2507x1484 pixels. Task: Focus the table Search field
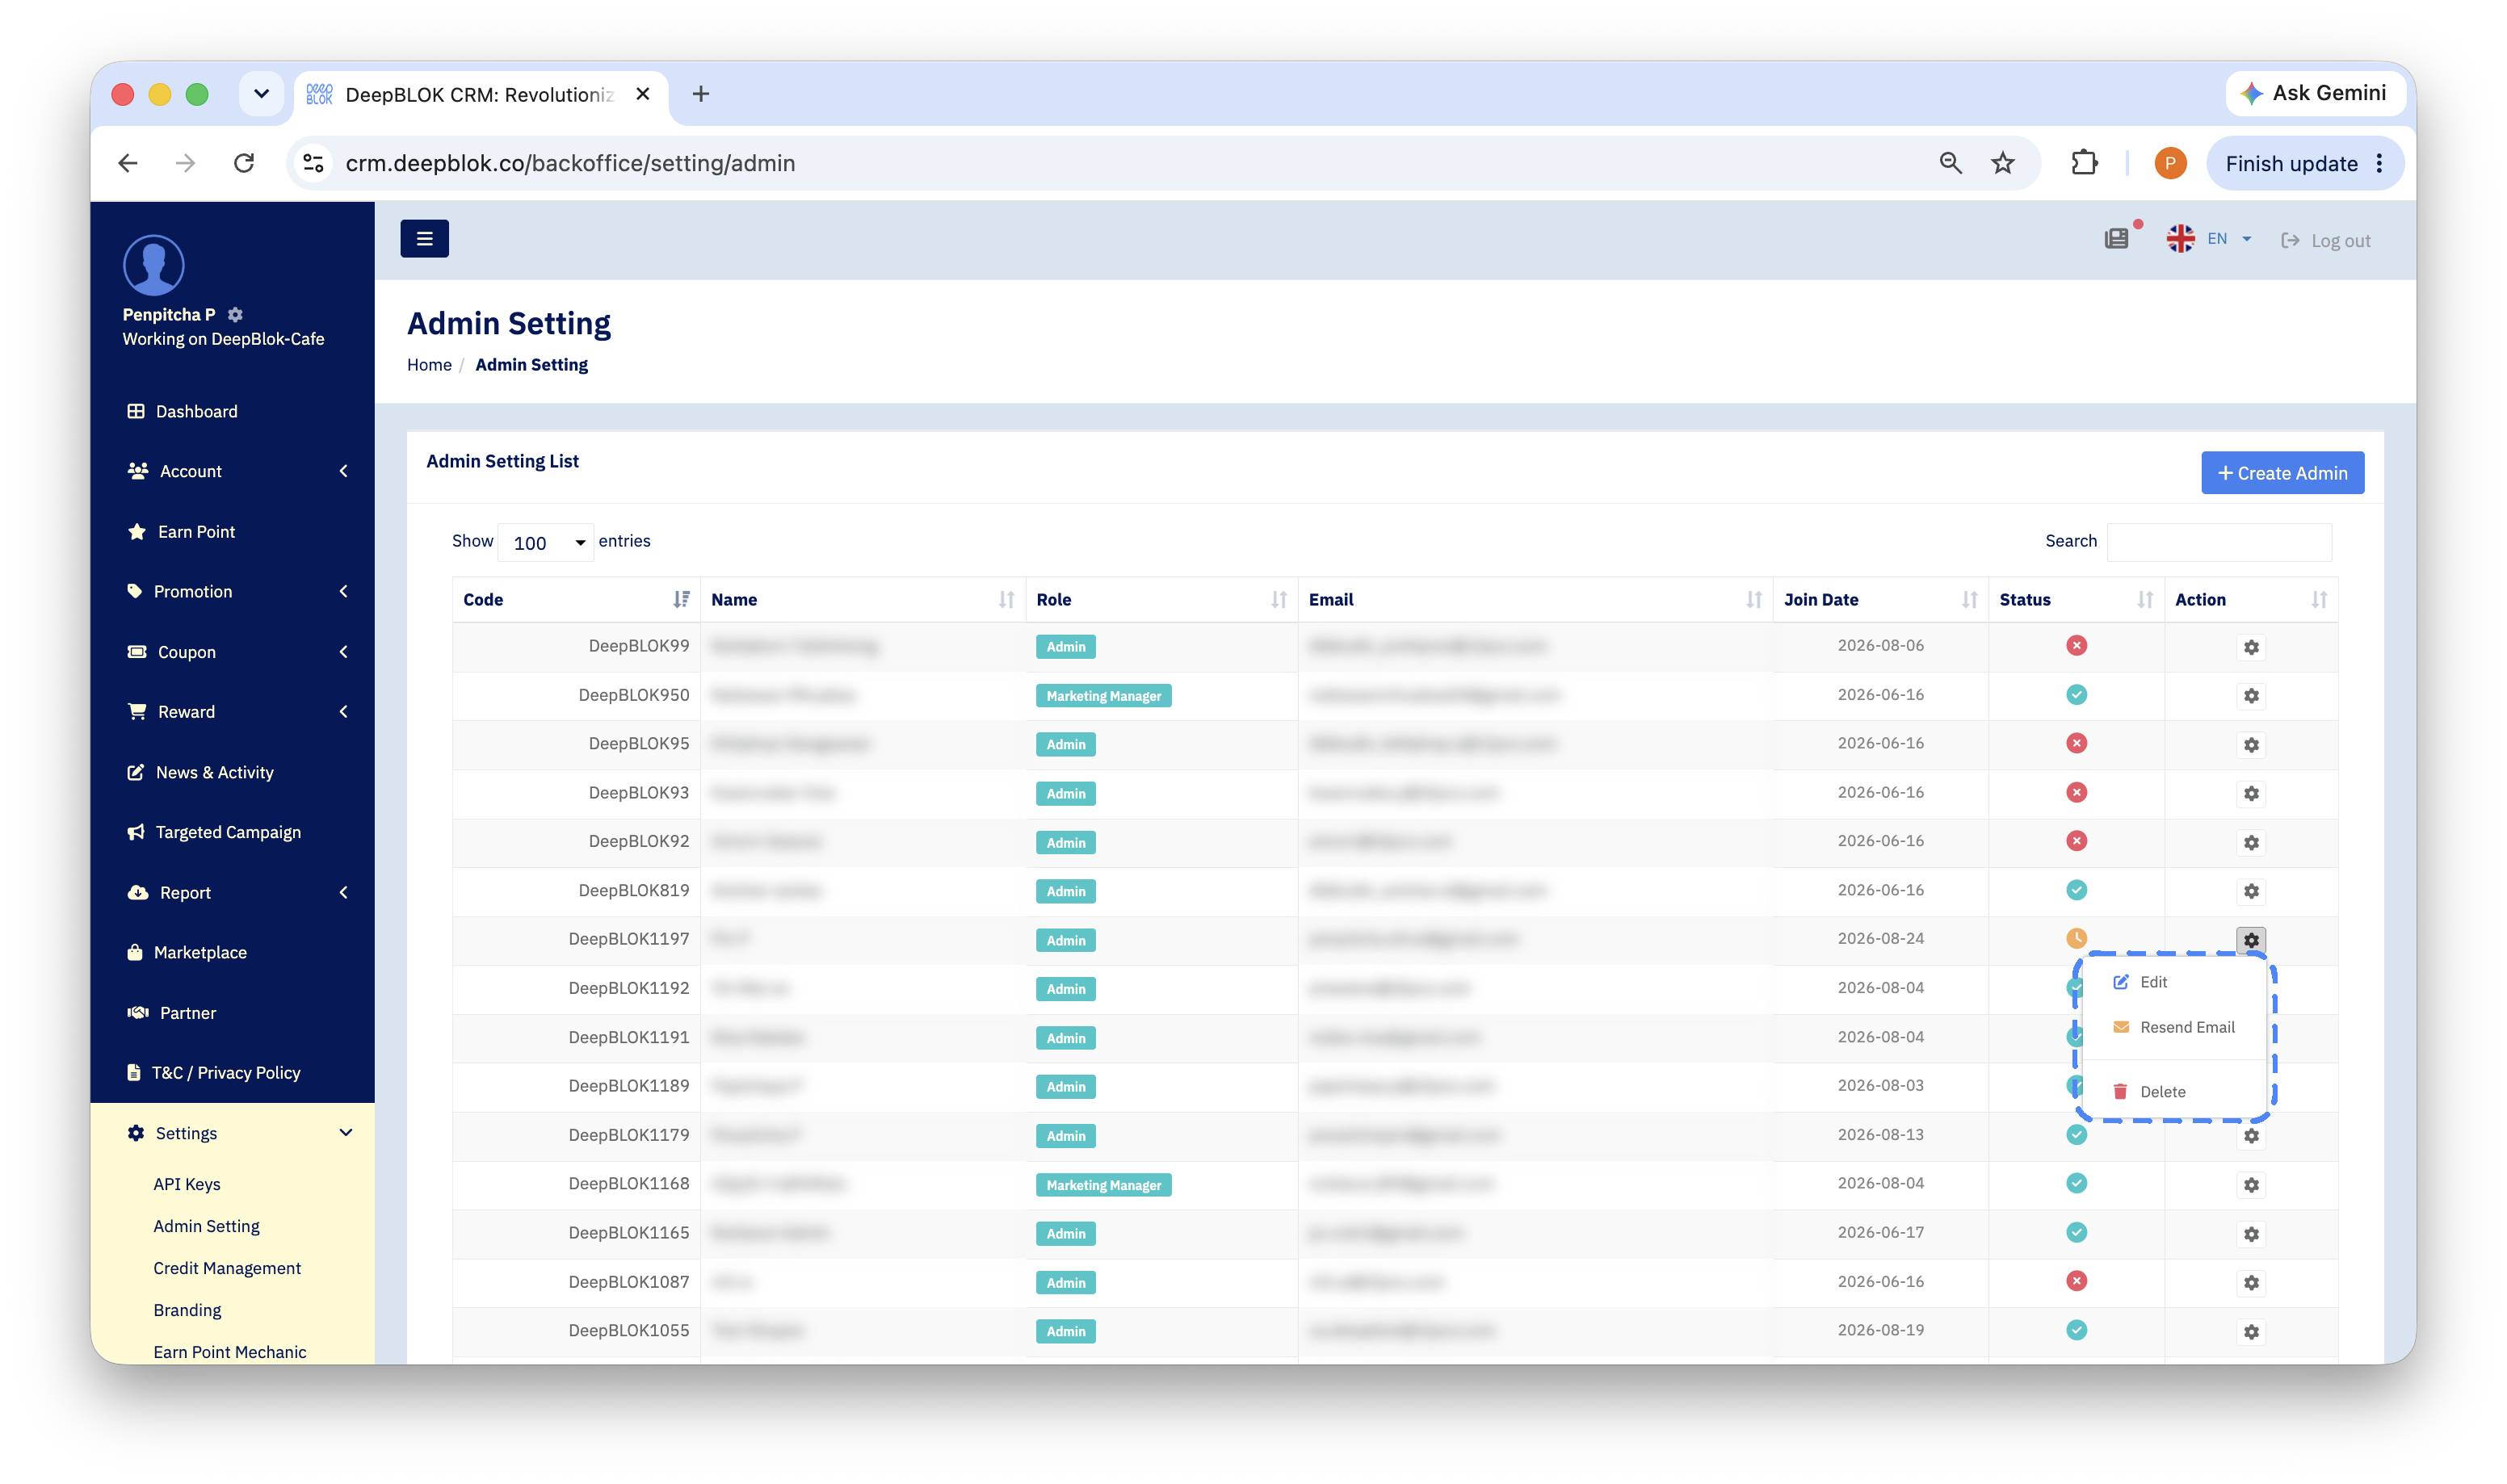[2218, 542]
